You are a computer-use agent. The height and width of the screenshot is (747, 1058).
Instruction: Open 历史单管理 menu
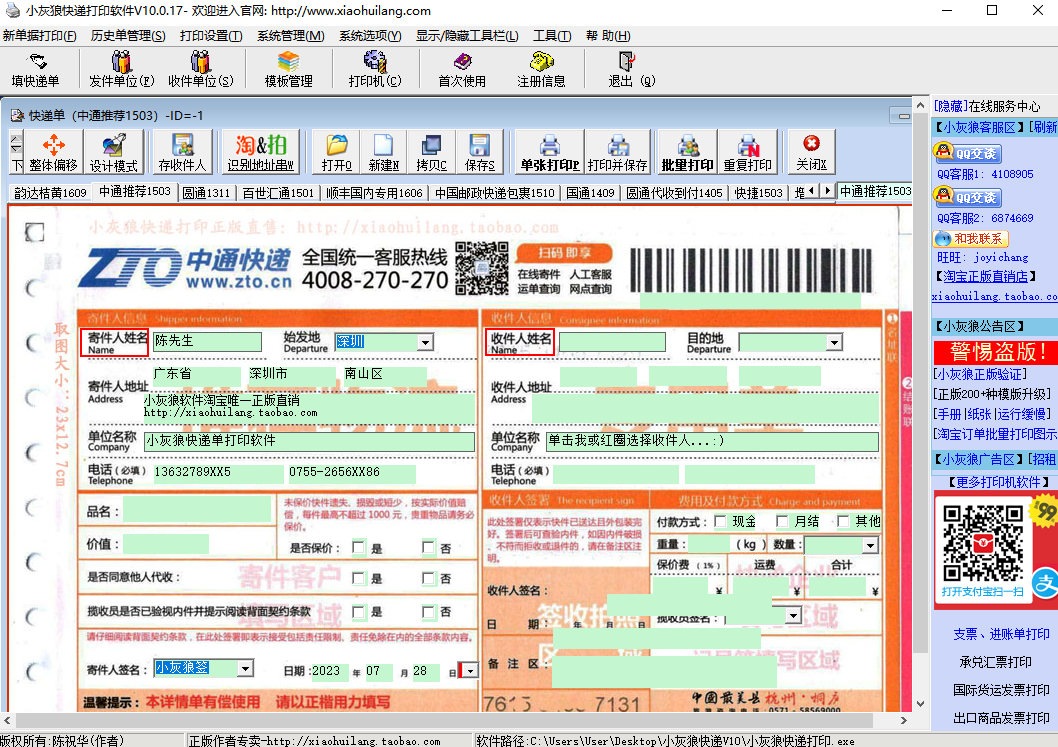tap(128, 36)
